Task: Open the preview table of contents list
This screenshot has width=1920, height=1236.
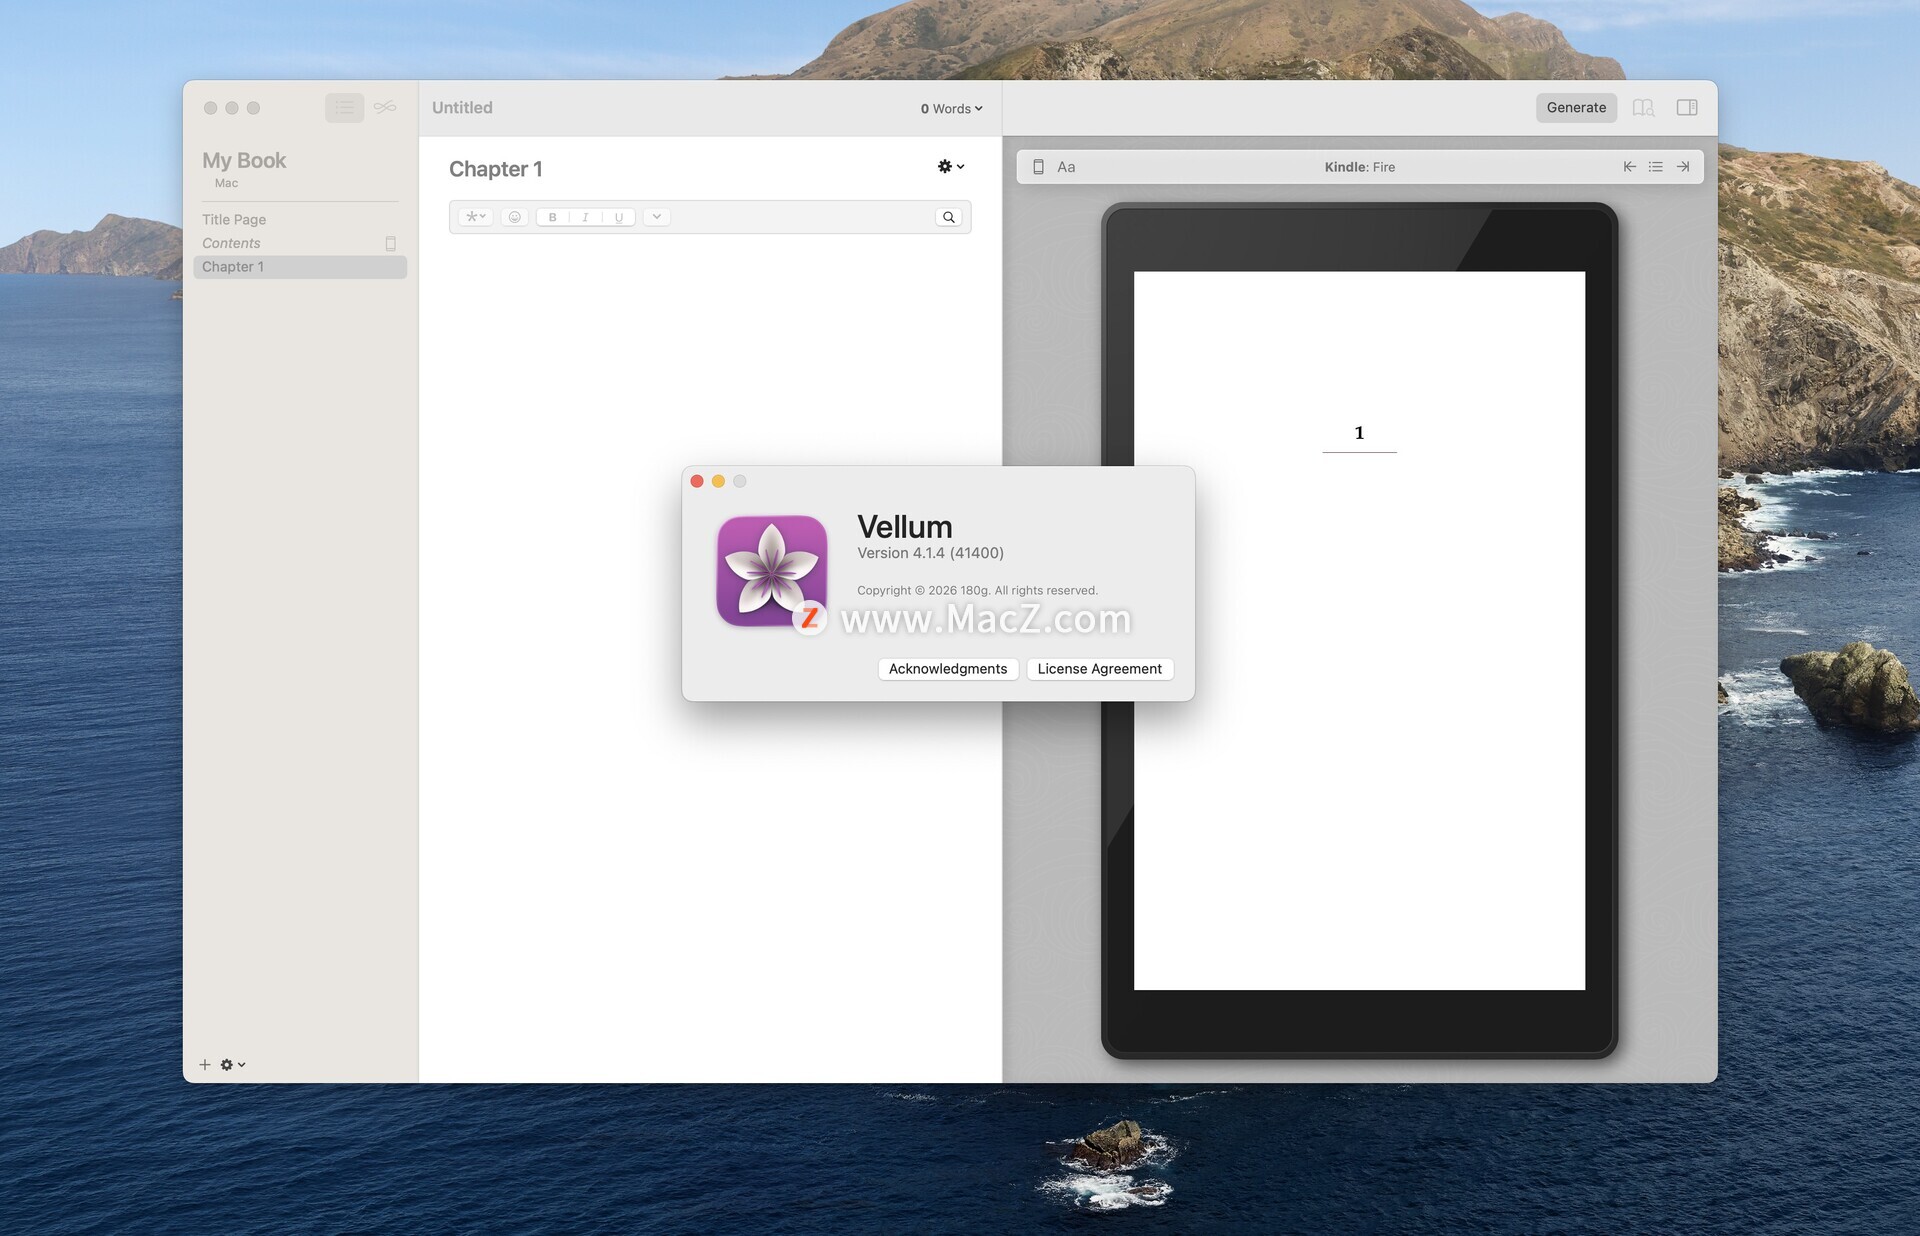Action: (x=1656, y=167)
